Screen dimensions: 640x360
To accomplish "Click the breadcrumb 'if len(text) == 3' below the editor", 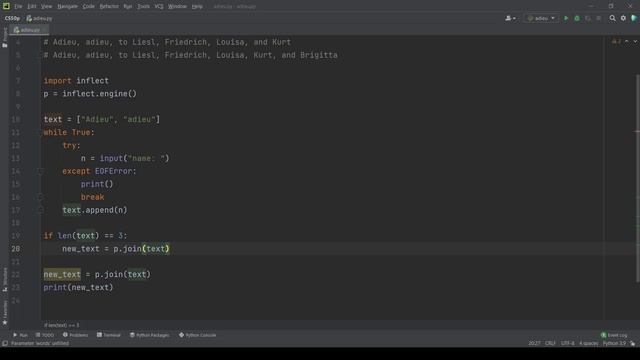I will [61, 325].
